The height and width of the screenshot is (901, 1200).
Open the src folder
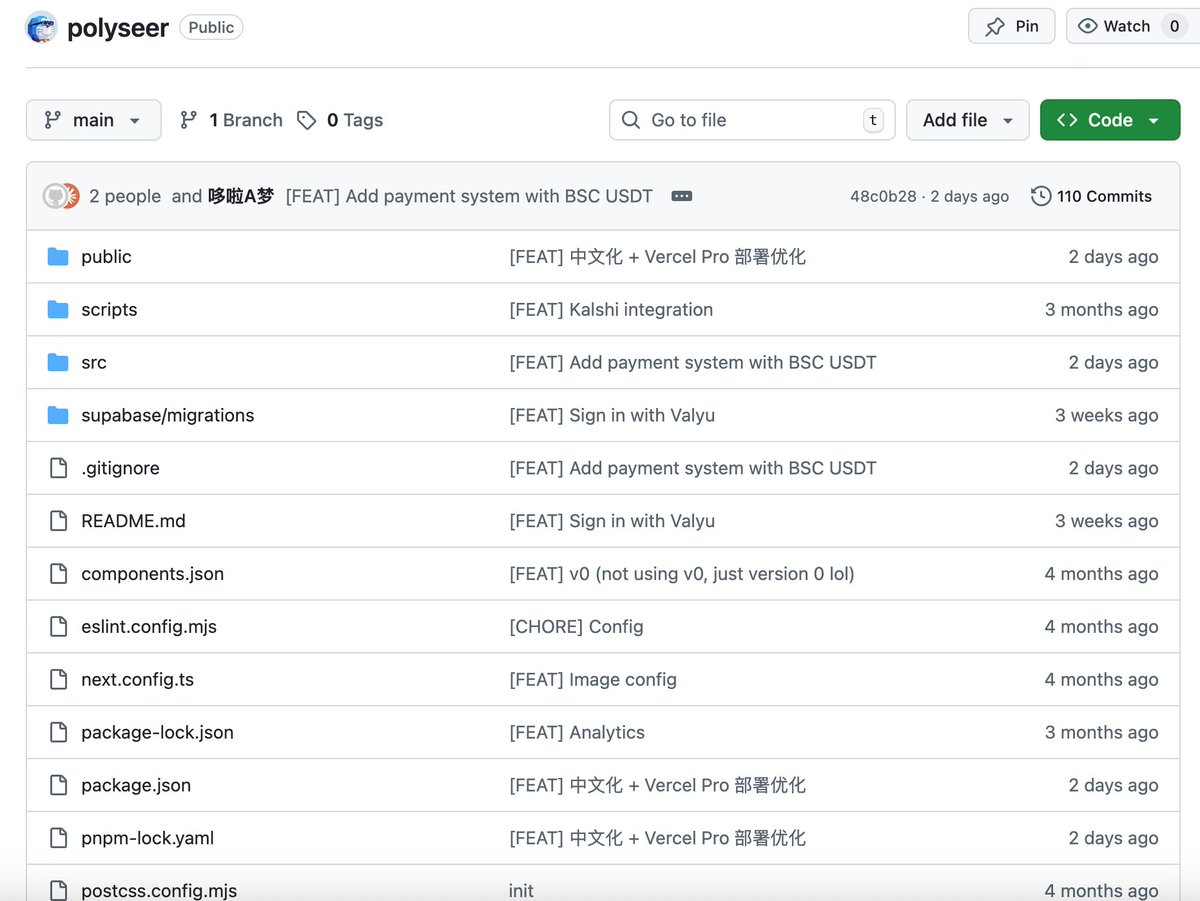(x=93, y=362)
